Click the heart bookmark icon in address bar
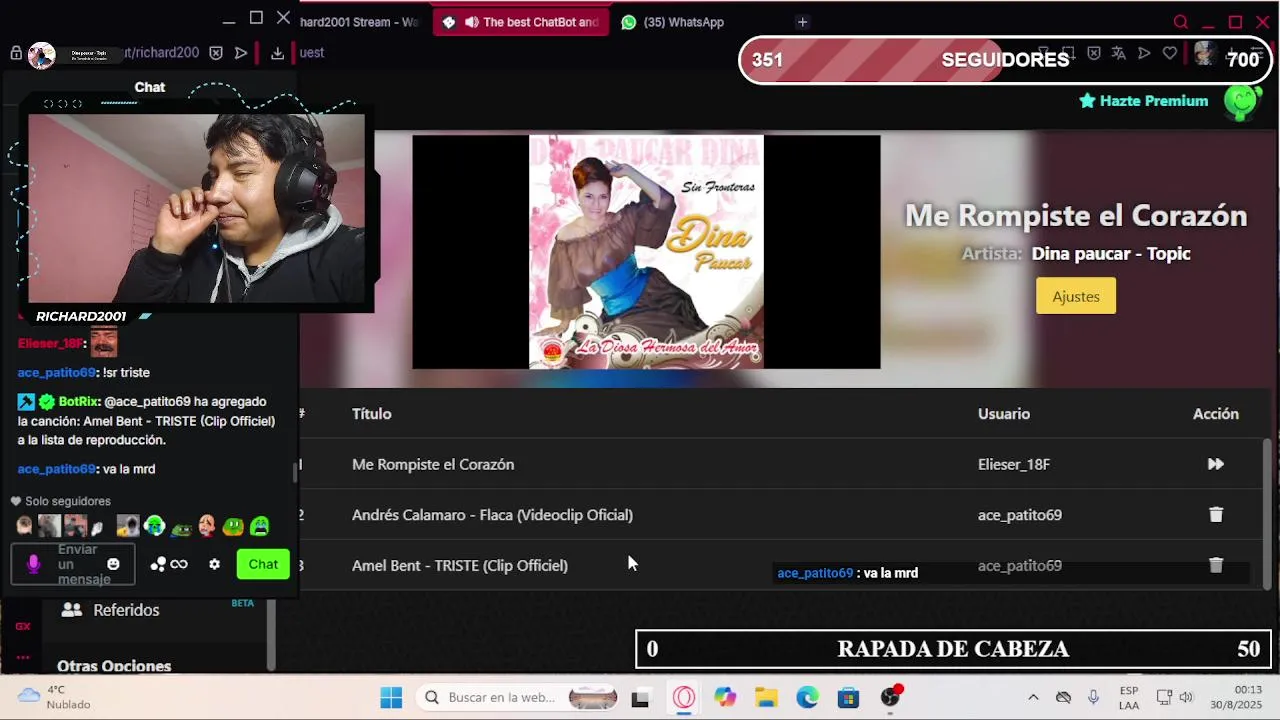The height and width of the screenshot is (720, 1280). pyautogui.click(x=1170, y=53)
